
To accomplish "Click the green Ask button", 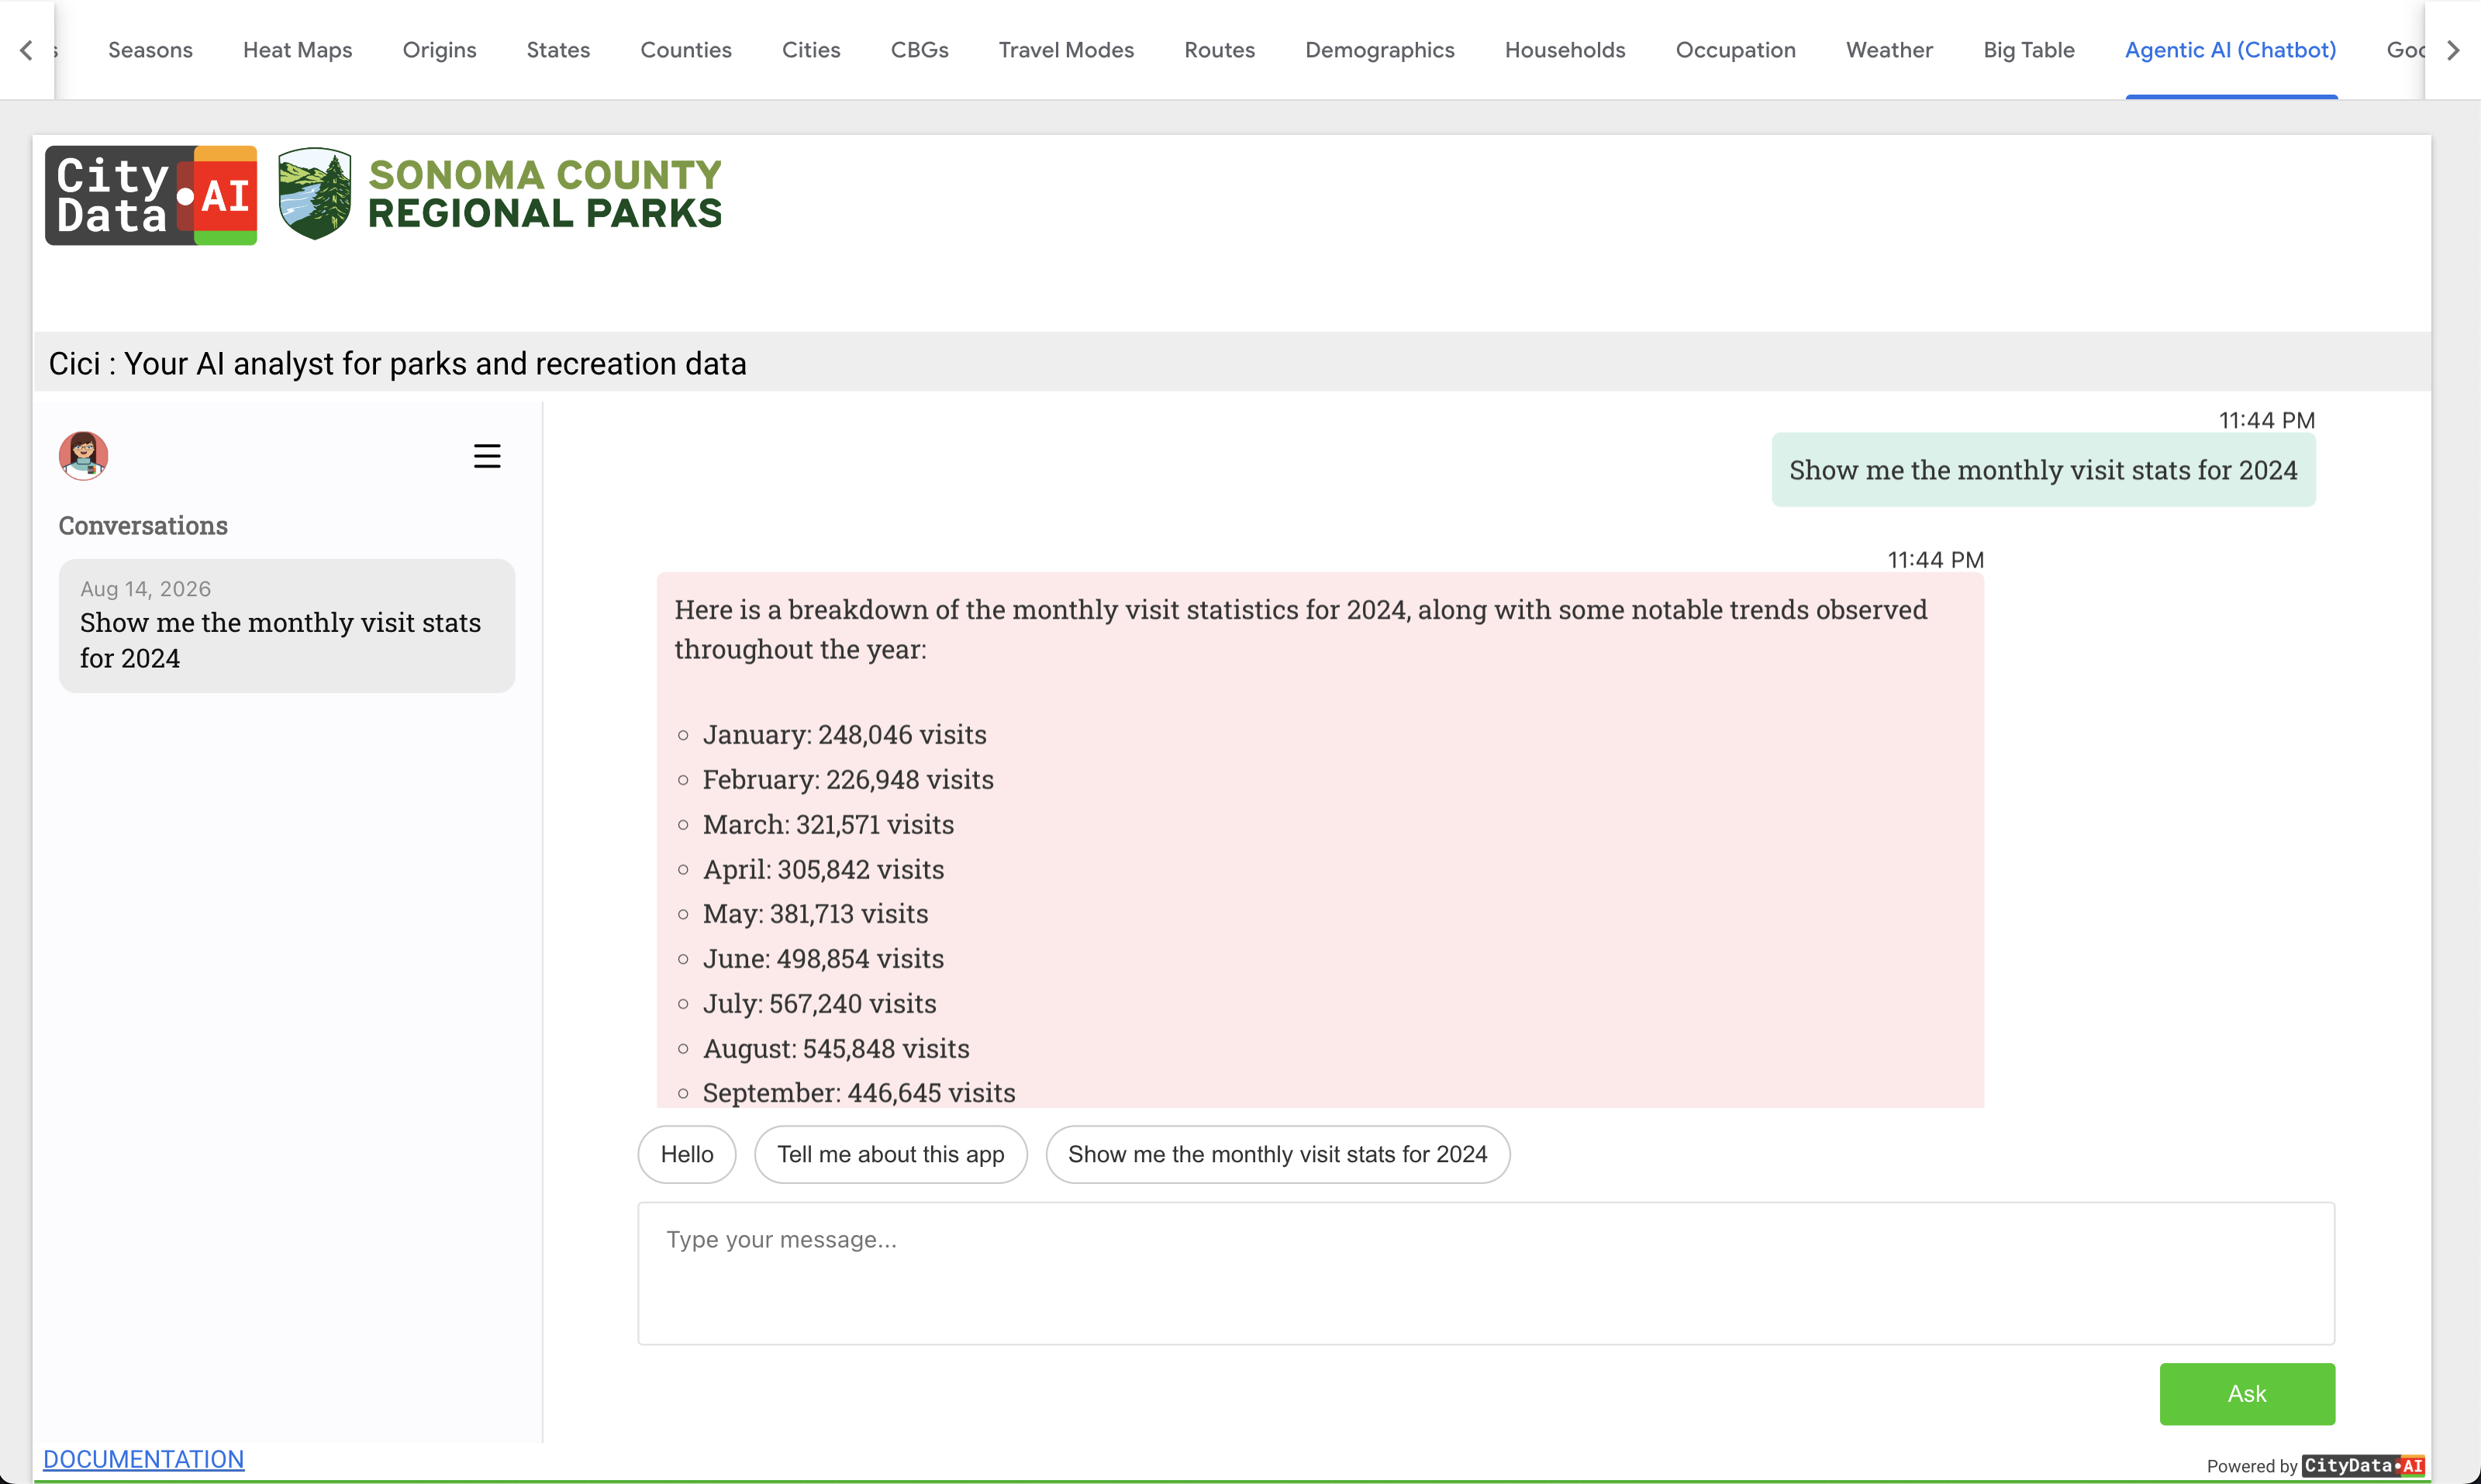I will click(x=2246, y=1393).
